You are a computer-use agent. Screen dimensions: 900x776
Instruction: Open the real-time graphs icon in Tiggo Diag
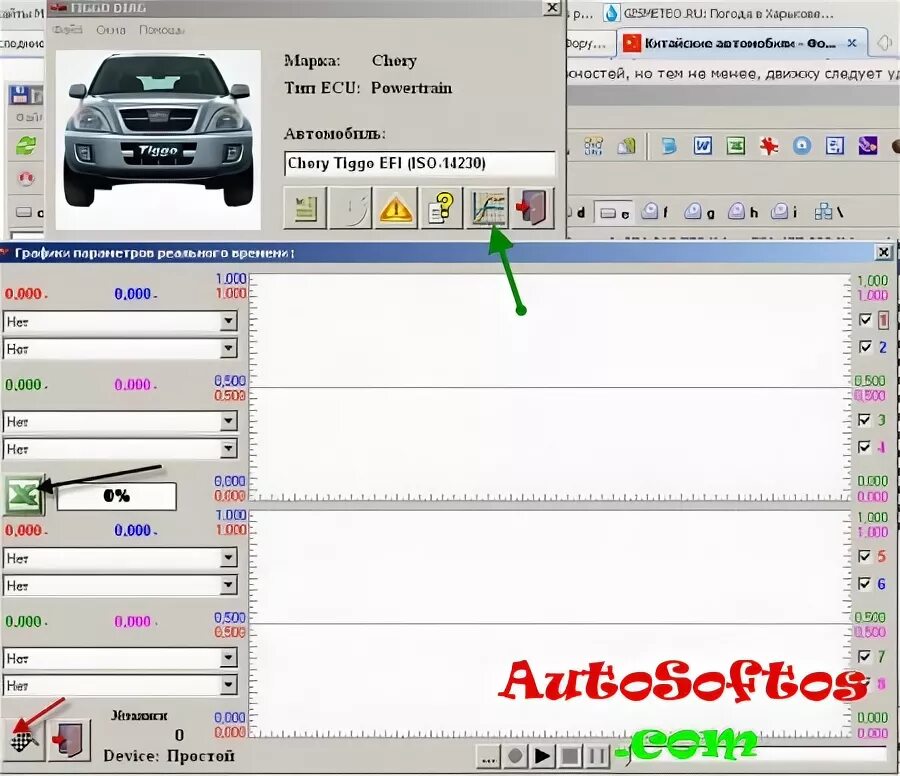click(488, 208)
